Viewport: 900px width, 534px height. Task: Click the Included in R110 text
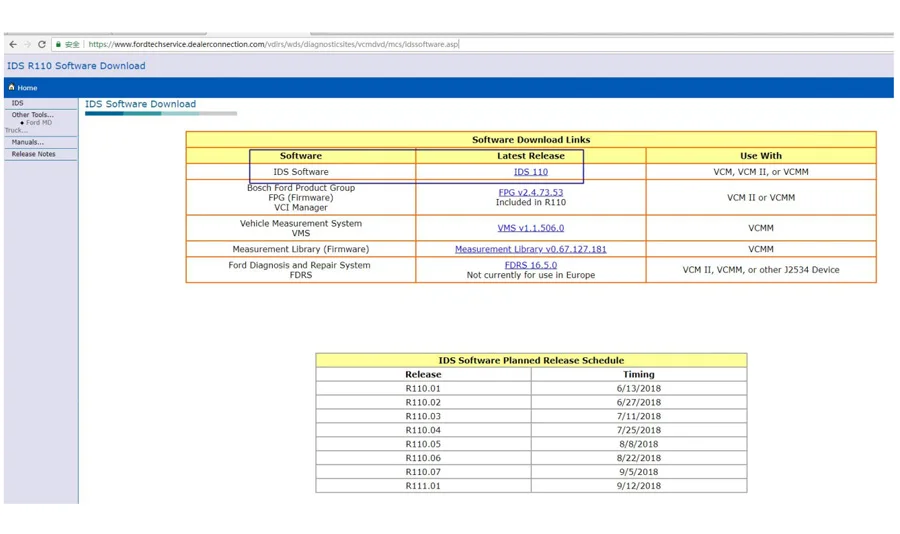(530, 202)
